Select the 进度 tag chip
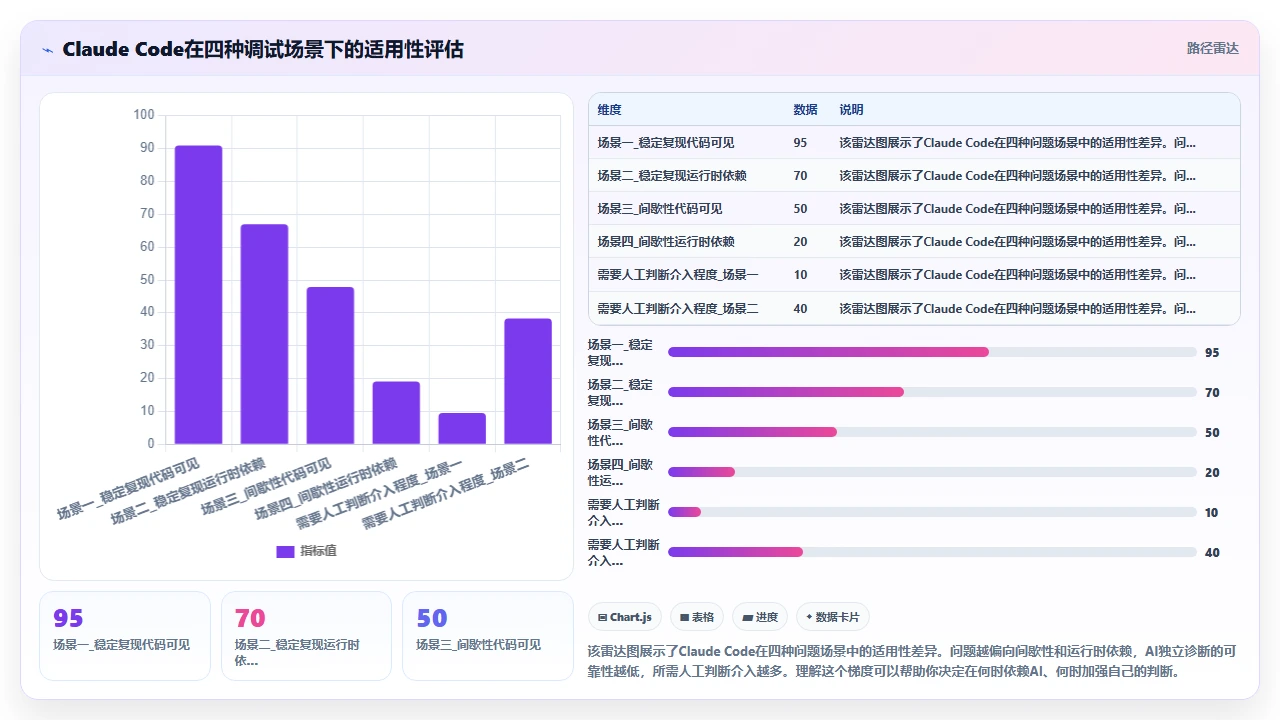 tap(760, 617)
